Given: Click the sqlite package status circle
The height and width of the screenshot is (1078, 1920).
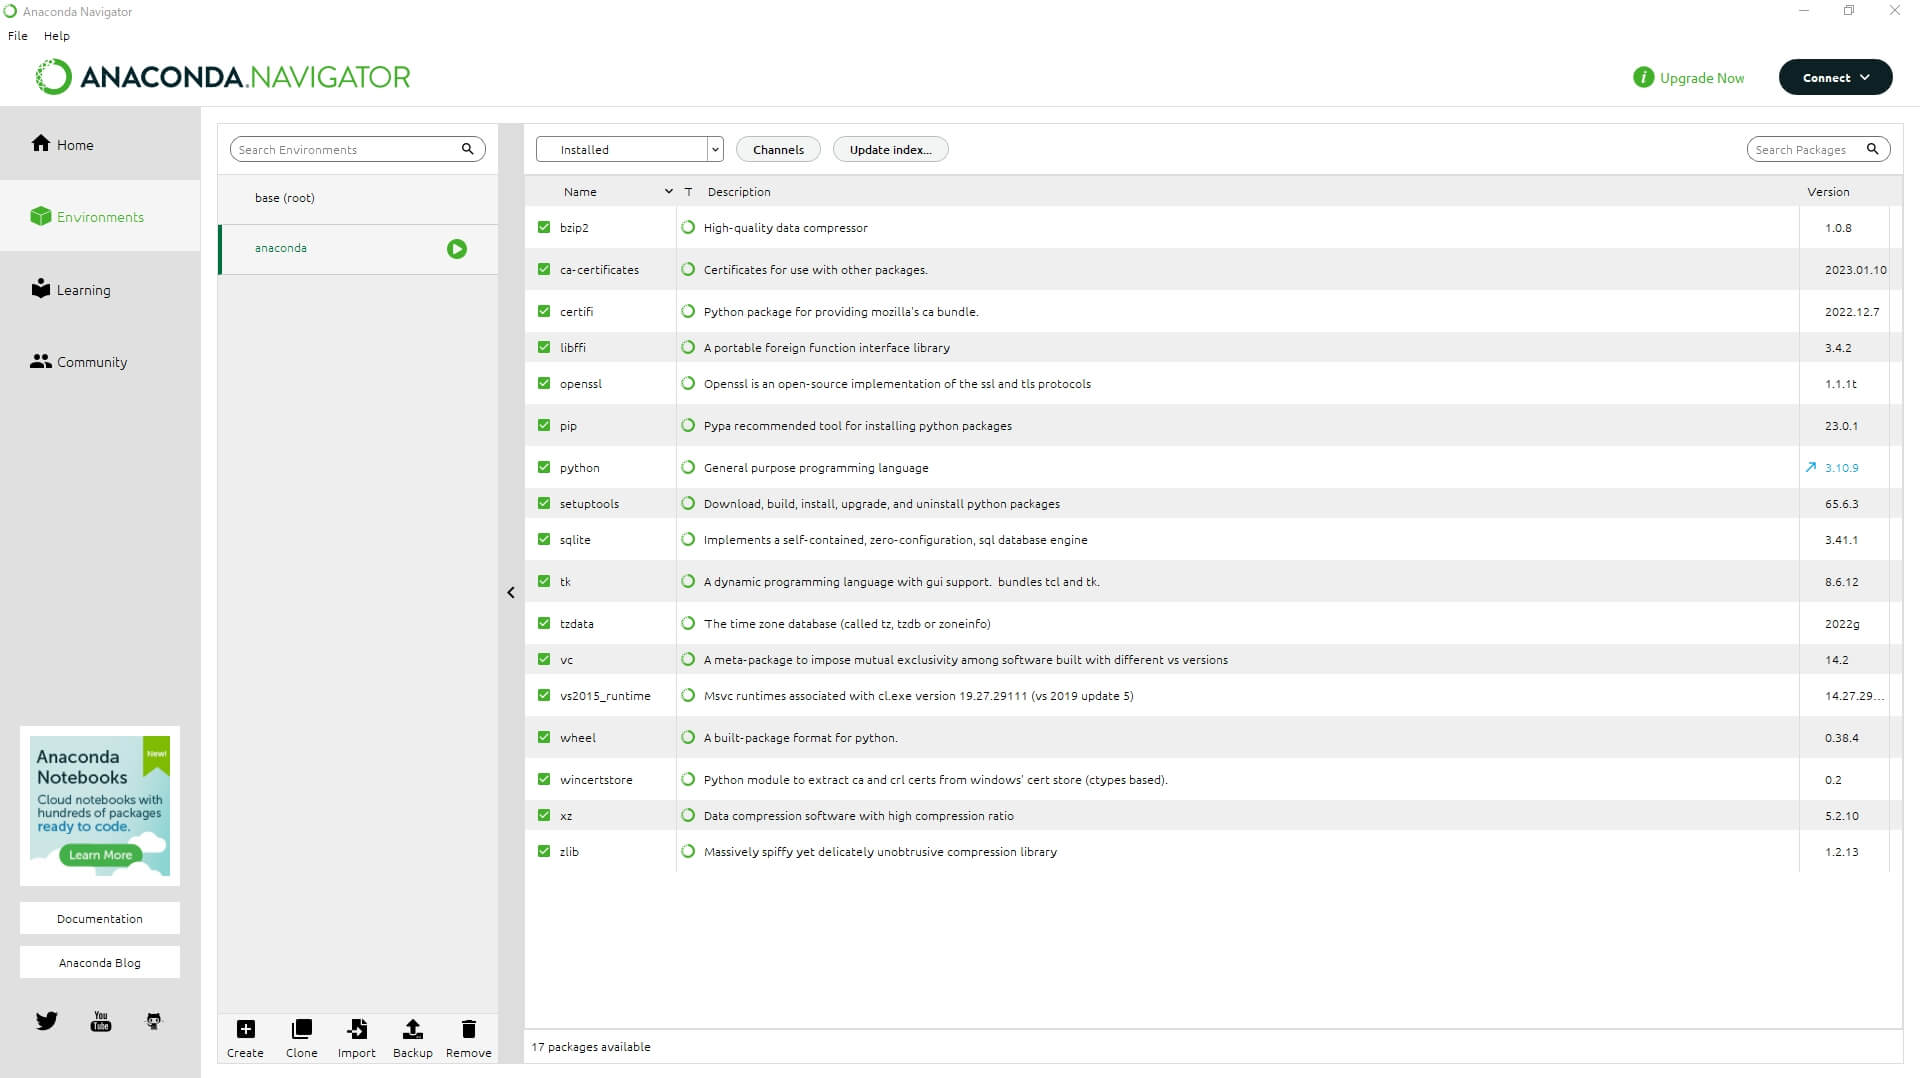Looking at the screenshot, I should (x=688, y=539).
